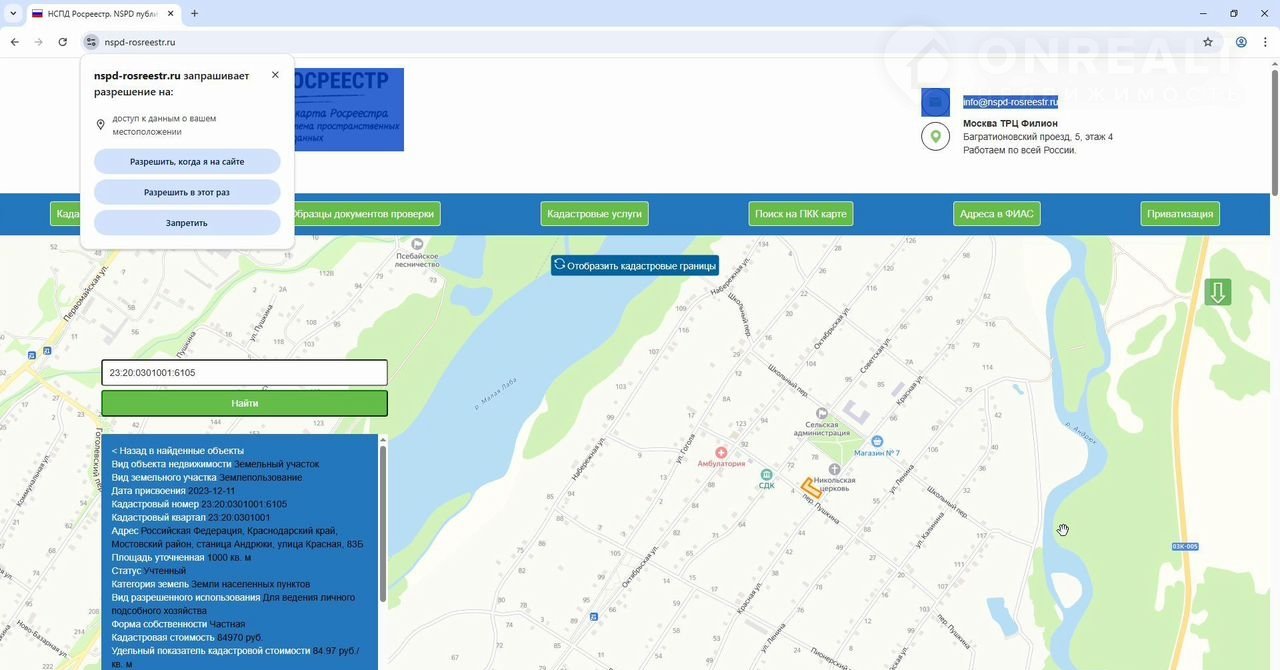1280x670 pixels.
Task: Click the Псебайское лесничество map marker
Action: click(x=417, y=244)
